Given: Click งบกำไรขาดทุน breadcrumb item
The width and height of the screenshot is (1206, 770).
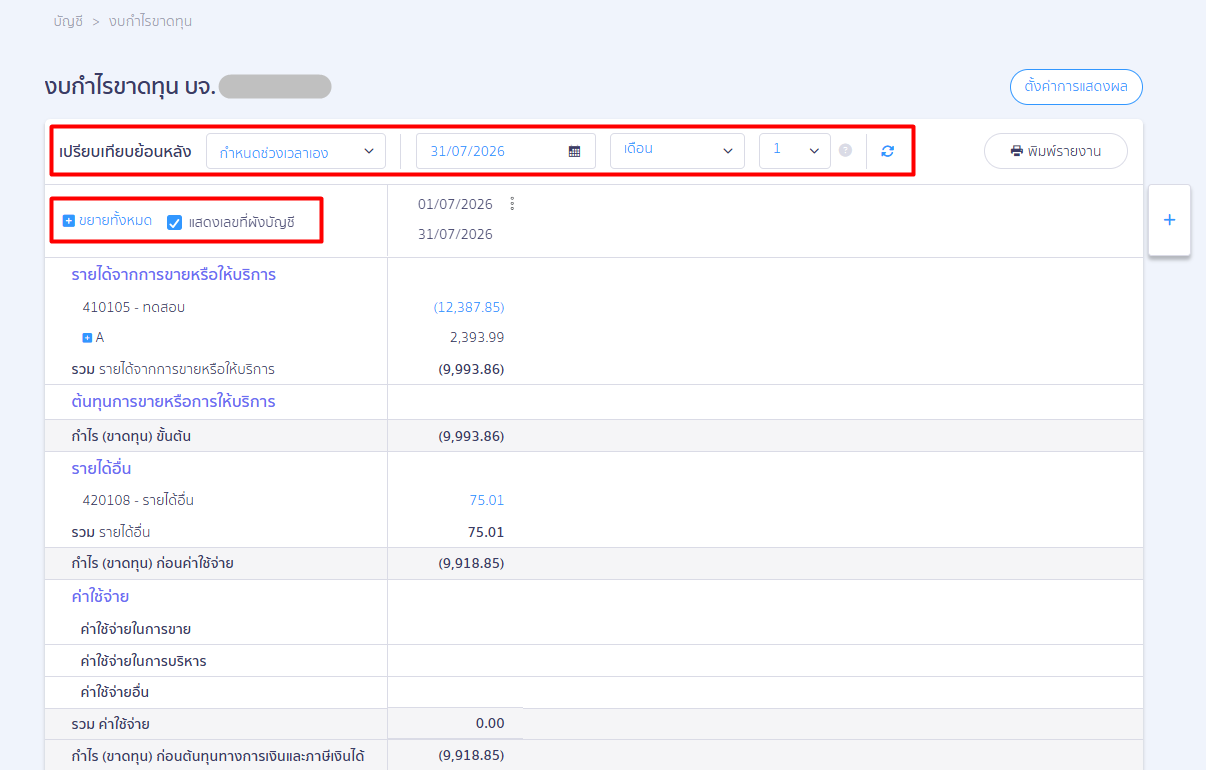Looking at the screenshot, I should [x=150, y=21].
